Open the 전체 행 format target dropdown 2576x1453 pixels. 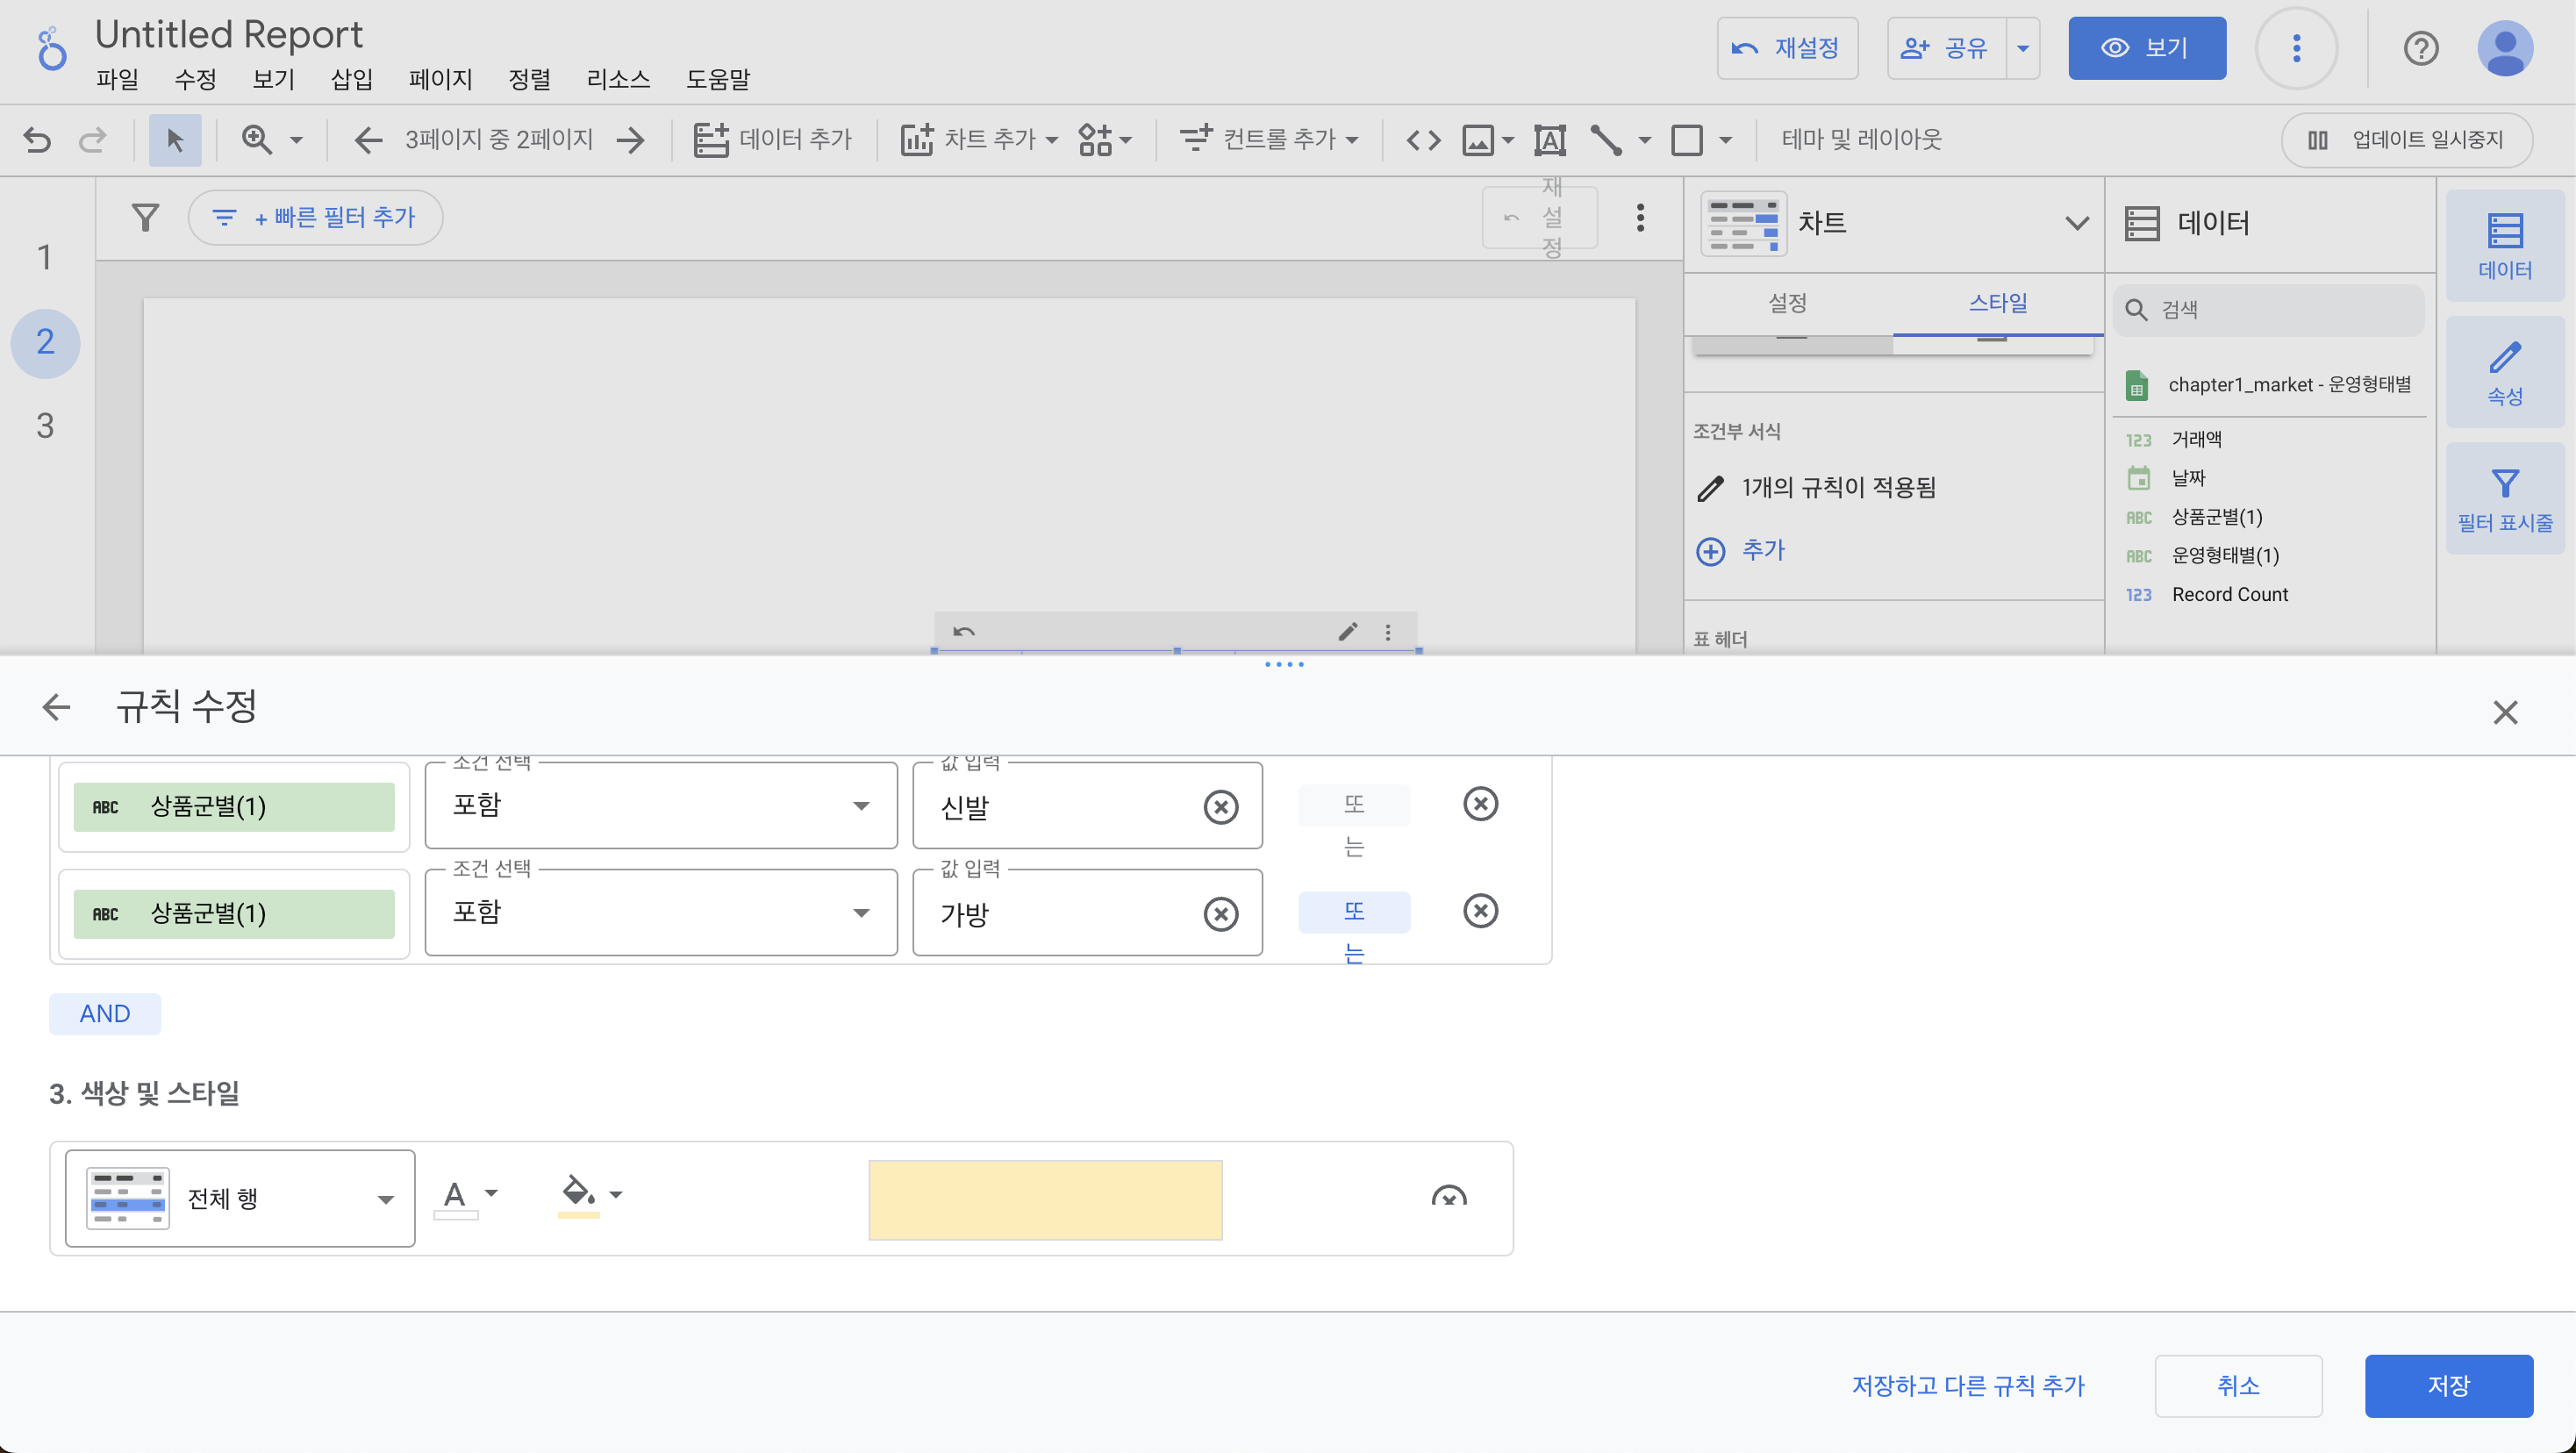pyautogui.click(x=240, y=1197)
